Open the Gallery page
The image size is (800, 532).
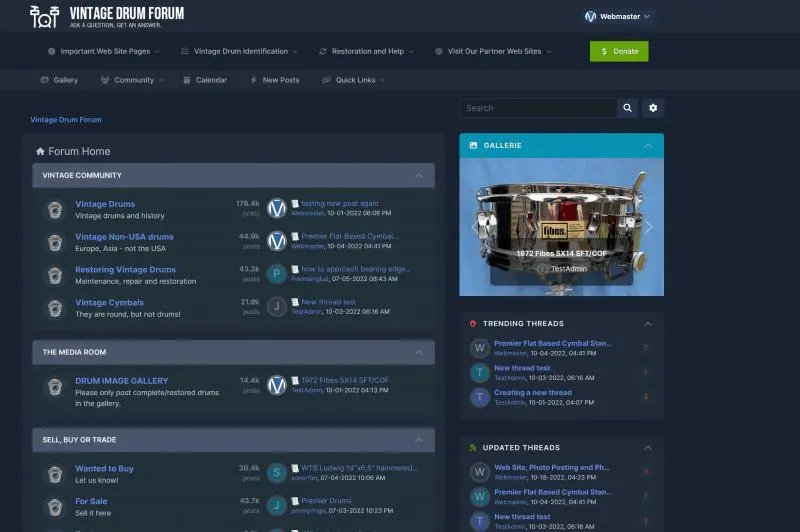[x=59, y=80]
